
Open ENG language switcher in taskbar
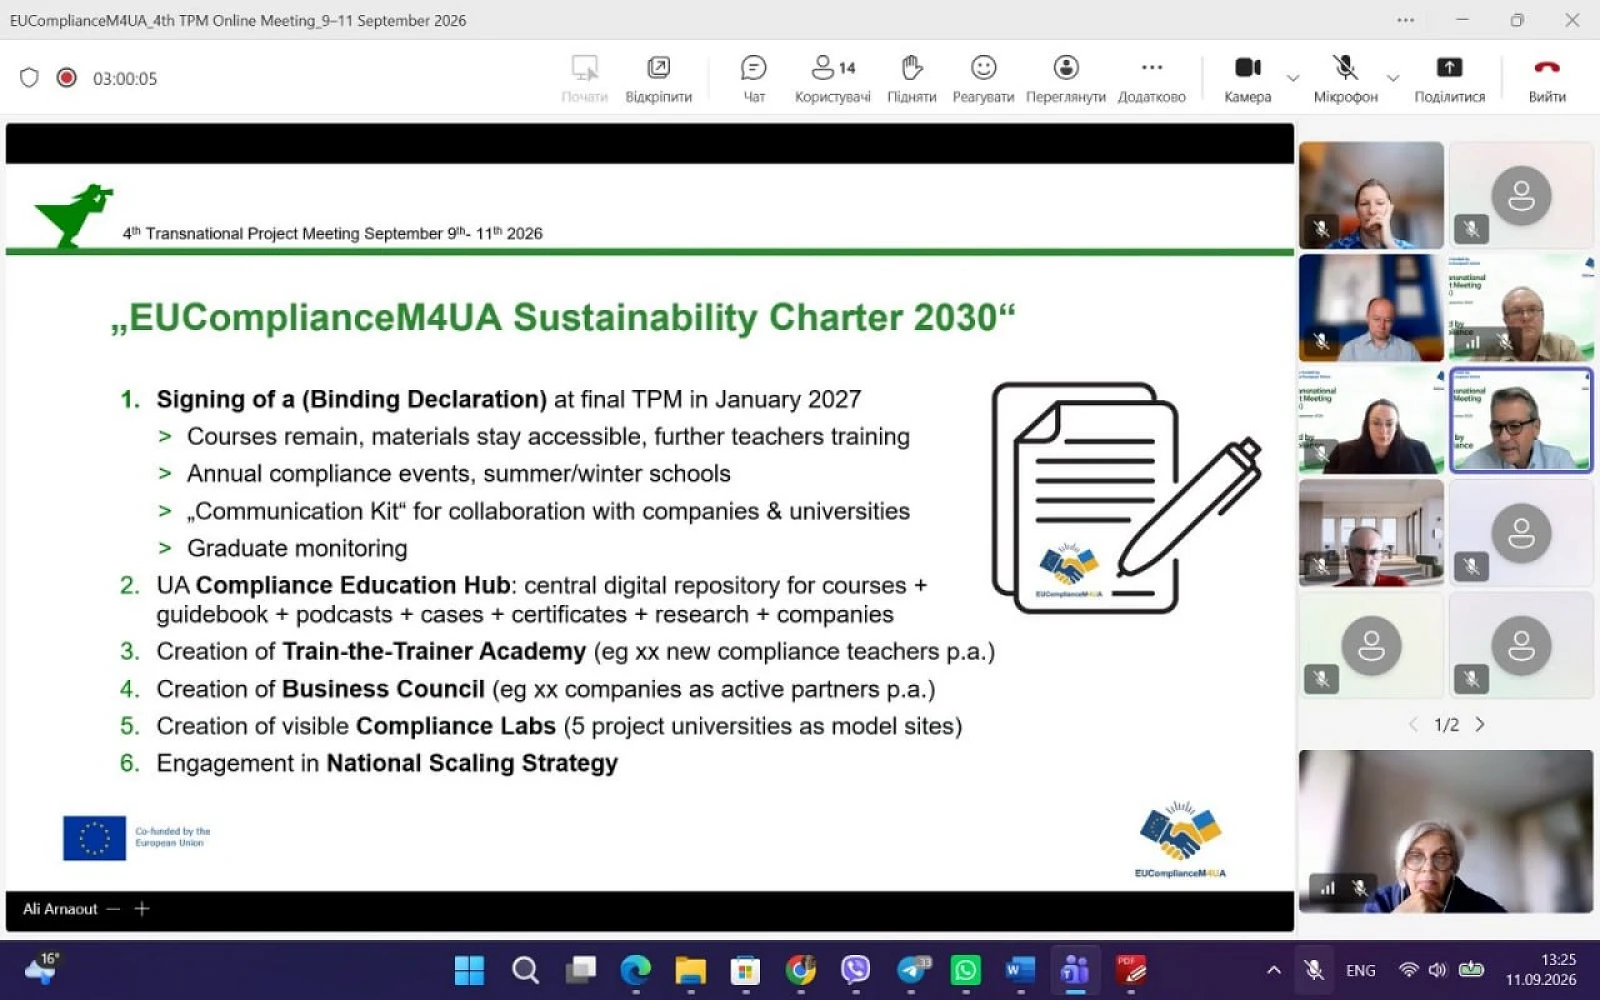pos(1360,970)
